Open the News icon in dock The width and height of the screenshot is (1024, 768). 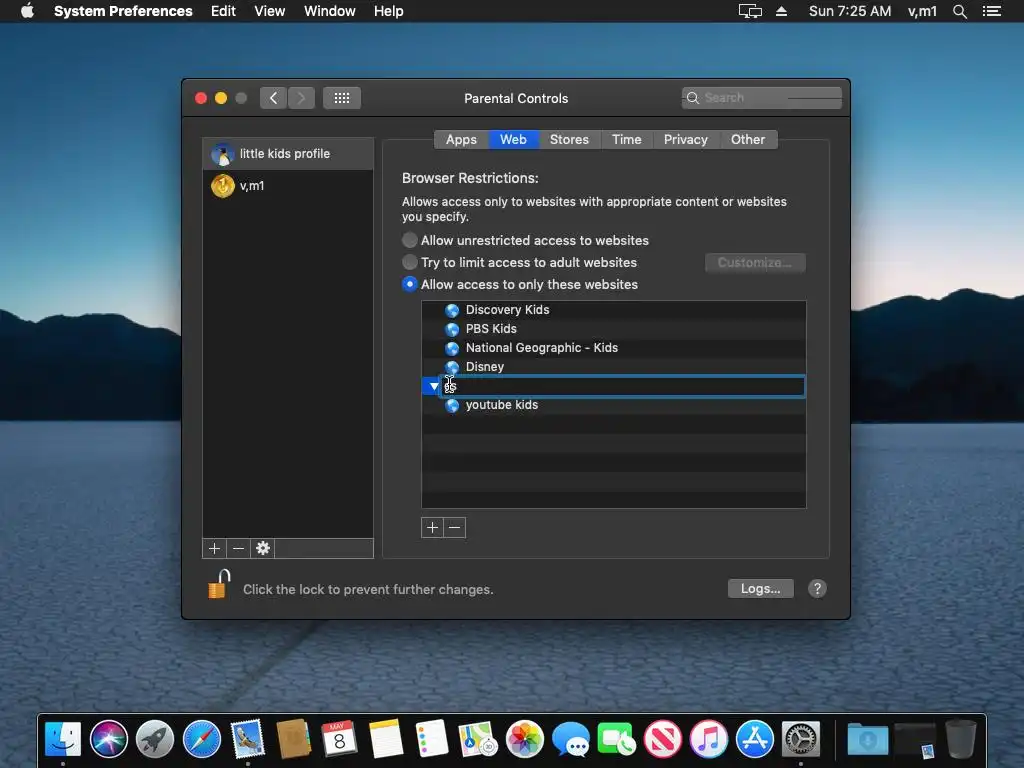pyautogui.click(x=663, y=739)
